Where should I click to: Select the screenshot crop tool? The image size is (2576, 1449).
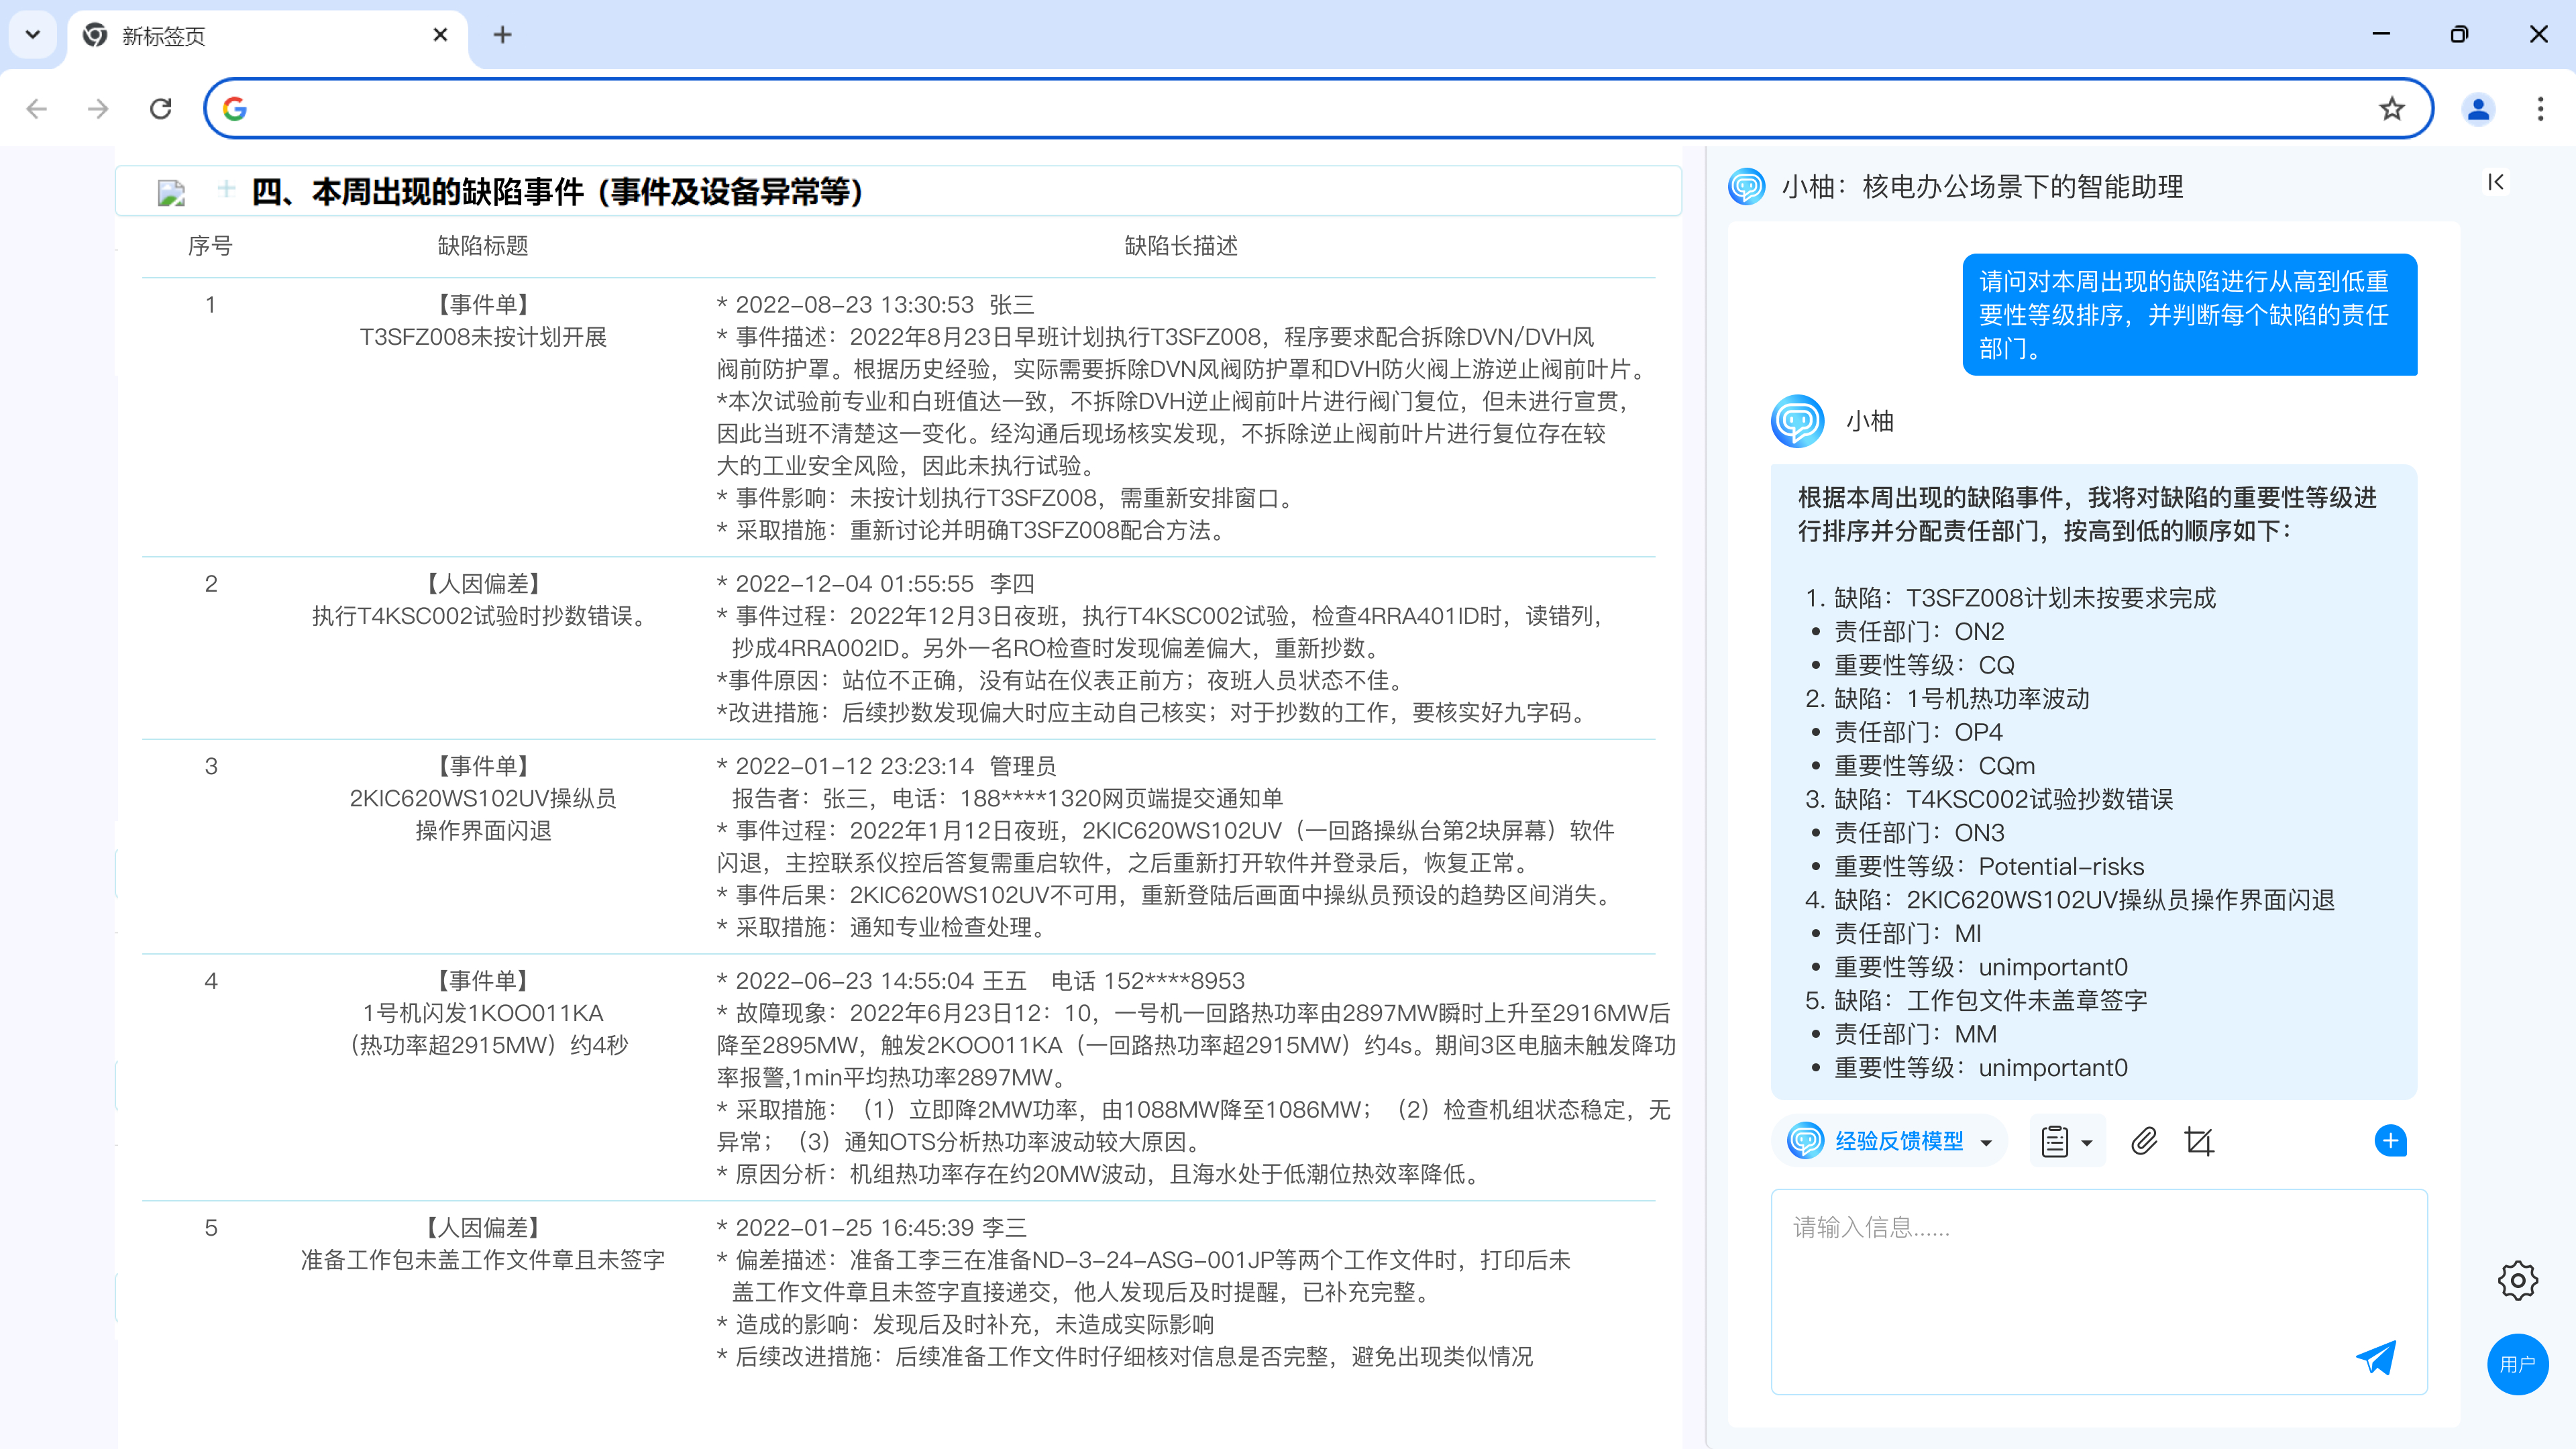2199,1141
